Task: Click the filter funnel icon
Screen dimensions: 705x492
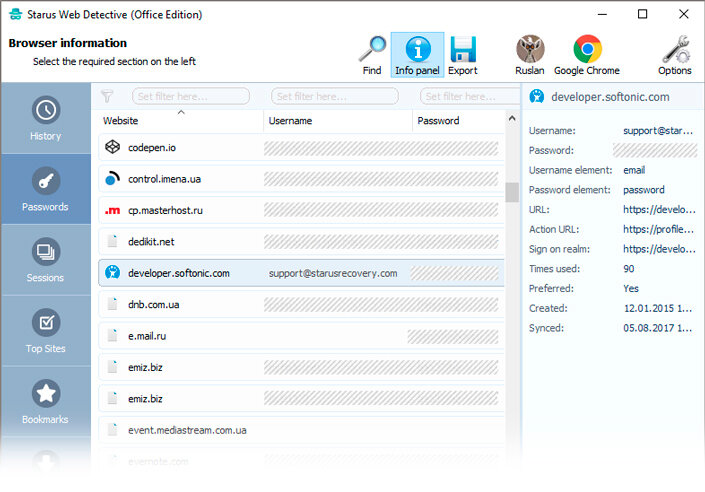Action: click(107, 96)
